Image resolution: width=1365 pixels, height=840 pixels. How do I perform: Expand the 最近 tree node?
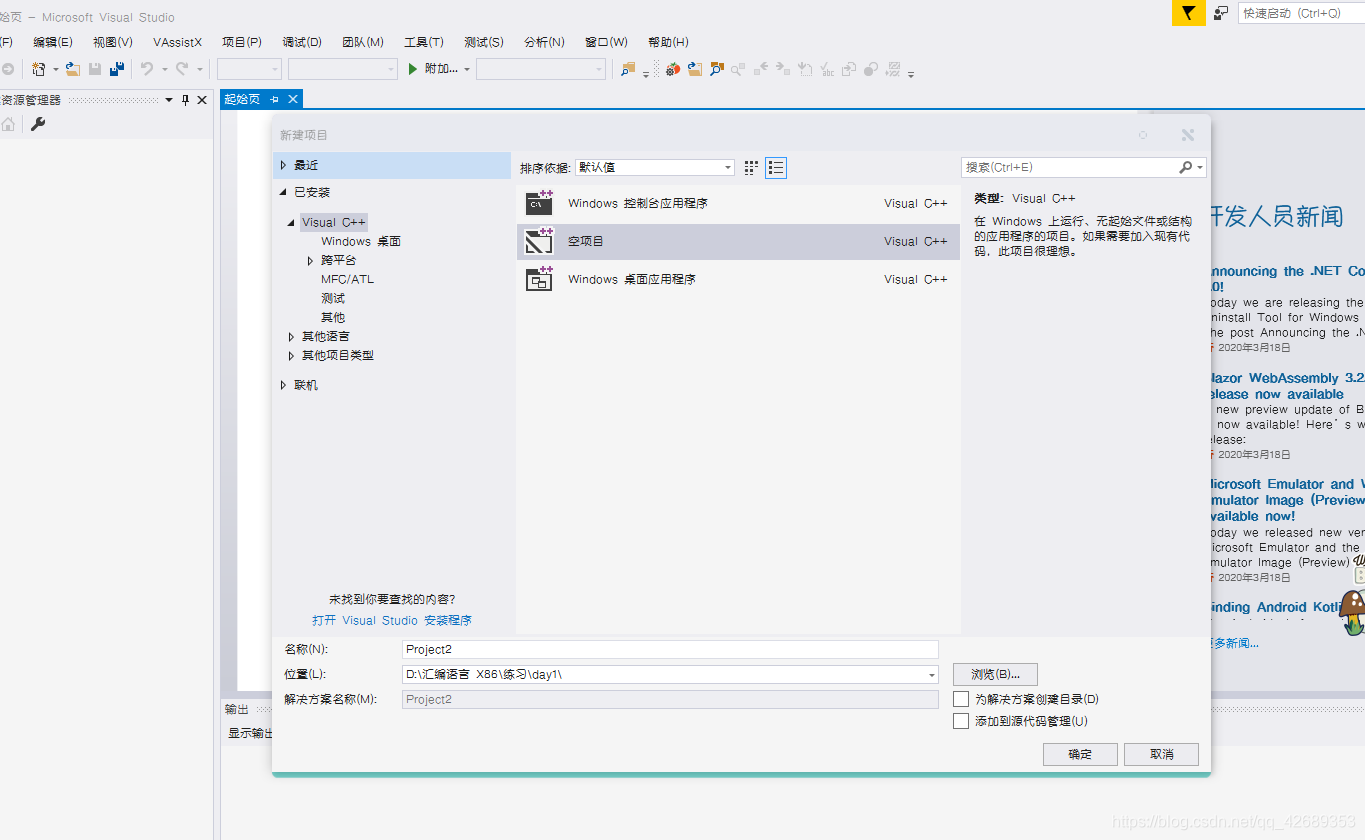click(283, 165)
